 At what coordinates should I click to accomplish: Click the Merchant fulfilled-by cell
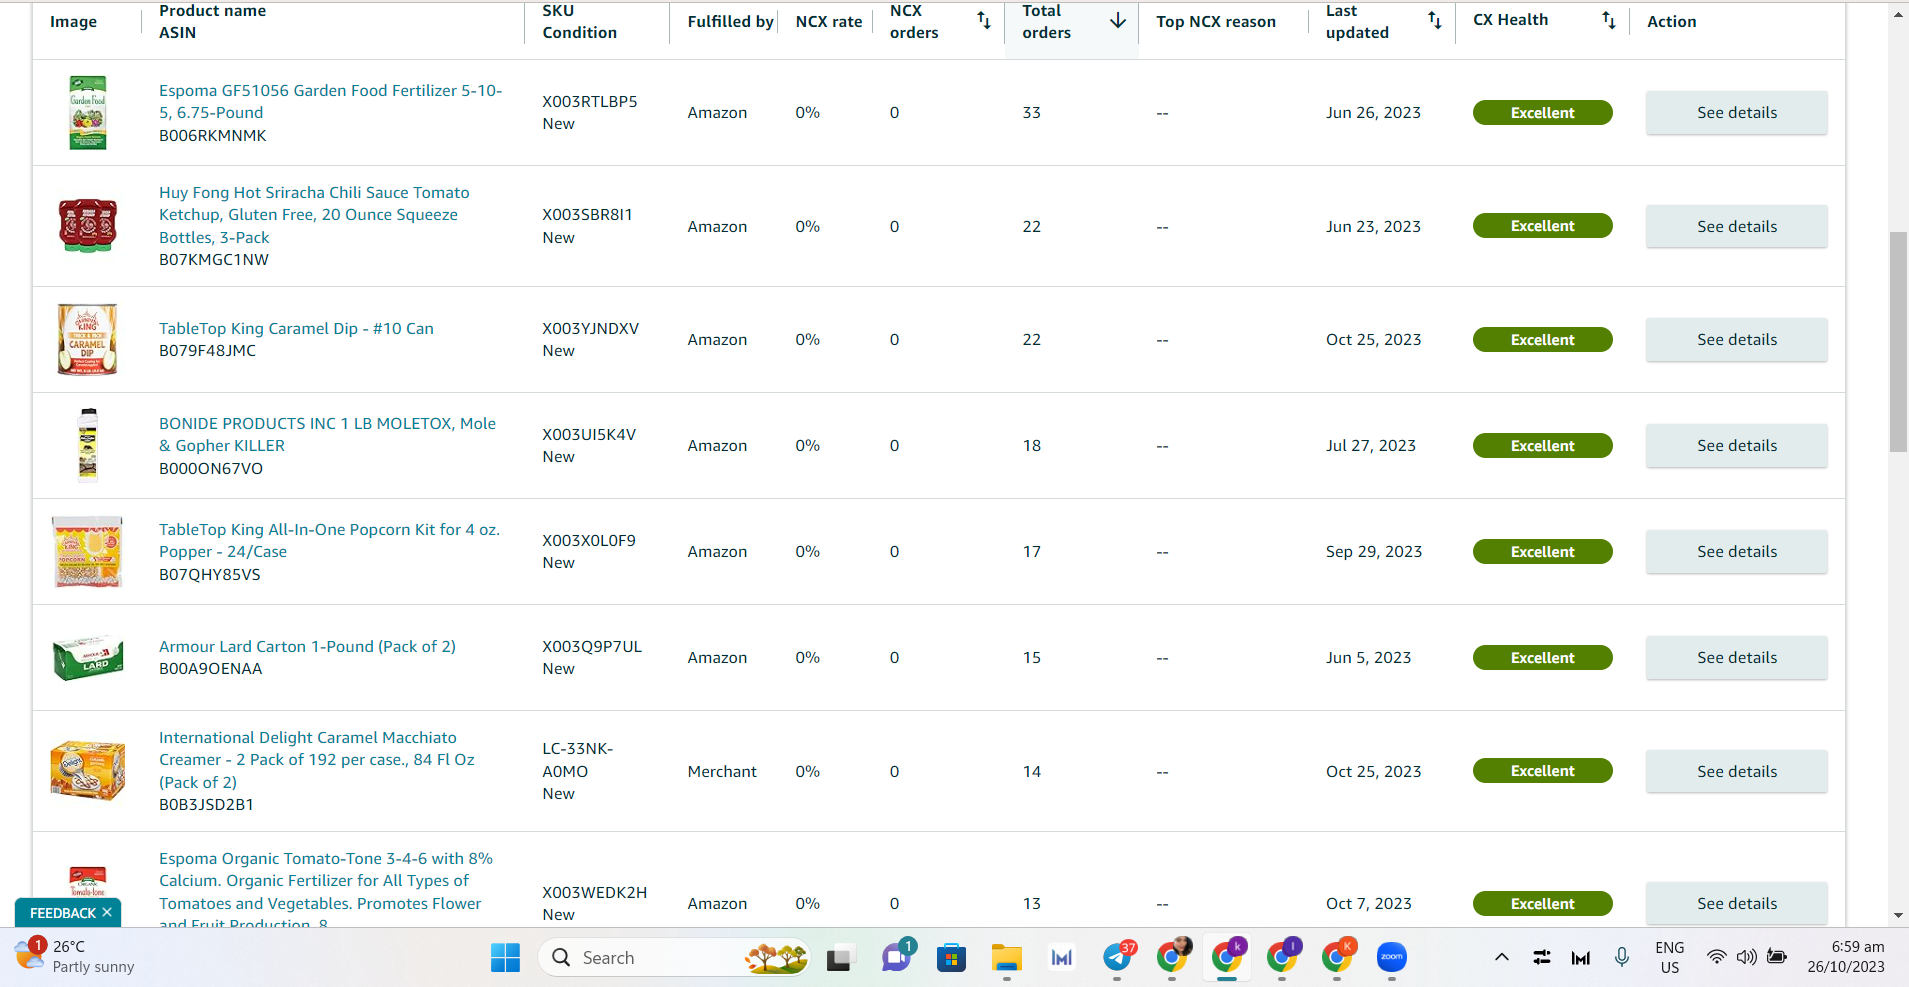coord(722,772)
